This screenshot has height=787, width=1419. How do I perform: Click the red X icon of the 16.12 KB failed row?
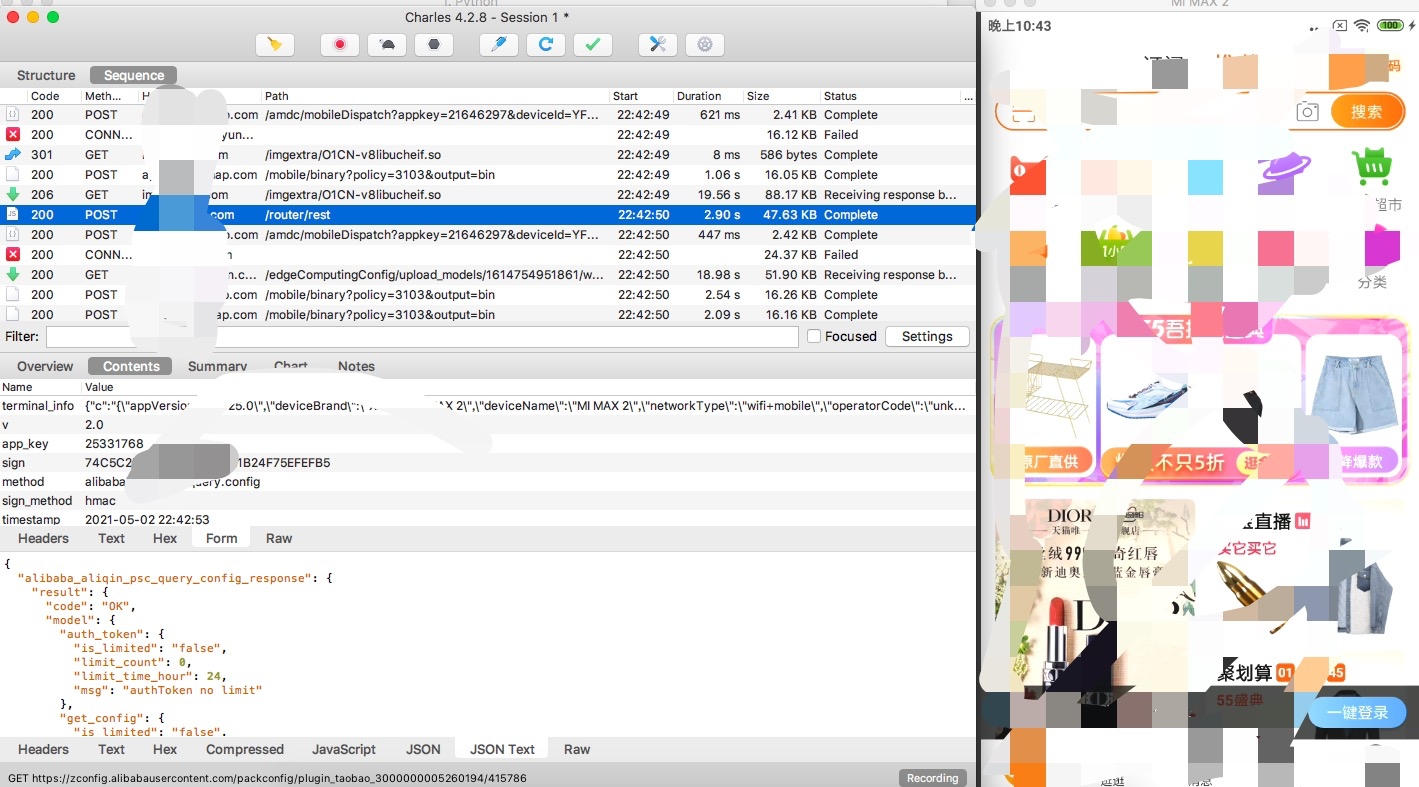point(13,135)
